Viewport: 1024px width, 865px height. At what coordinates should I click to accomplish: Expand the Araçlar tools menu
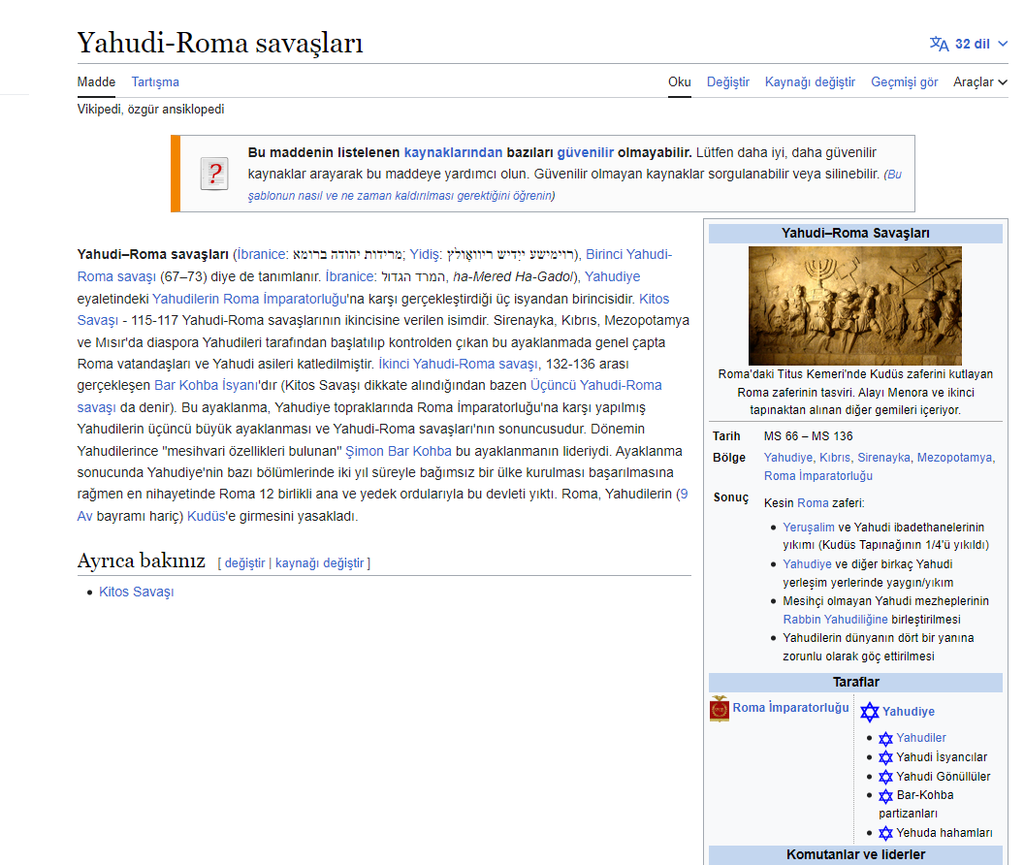(980, 82)
